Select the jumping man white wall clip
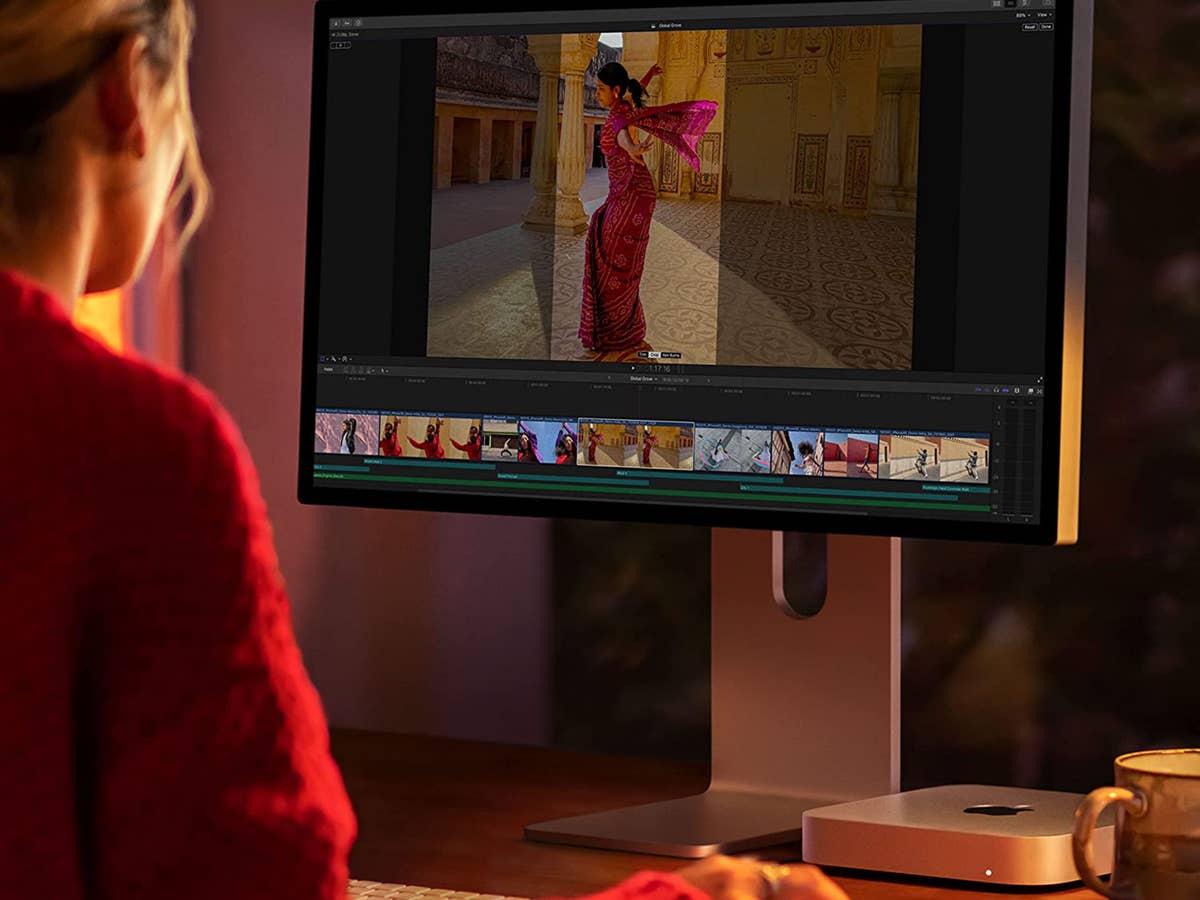This screenshot has height=900, width=1200. tap(934, 456)
